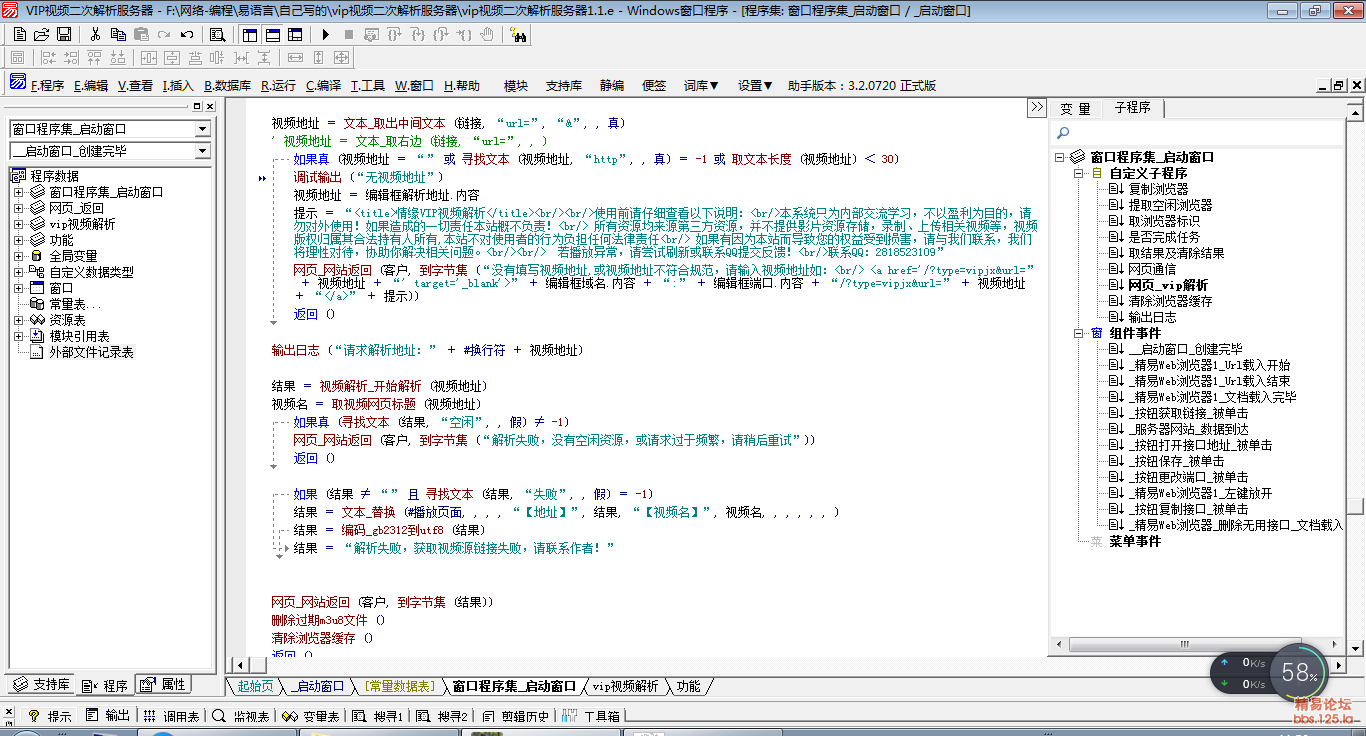Click the Undo arrow icon

[186, 34]
